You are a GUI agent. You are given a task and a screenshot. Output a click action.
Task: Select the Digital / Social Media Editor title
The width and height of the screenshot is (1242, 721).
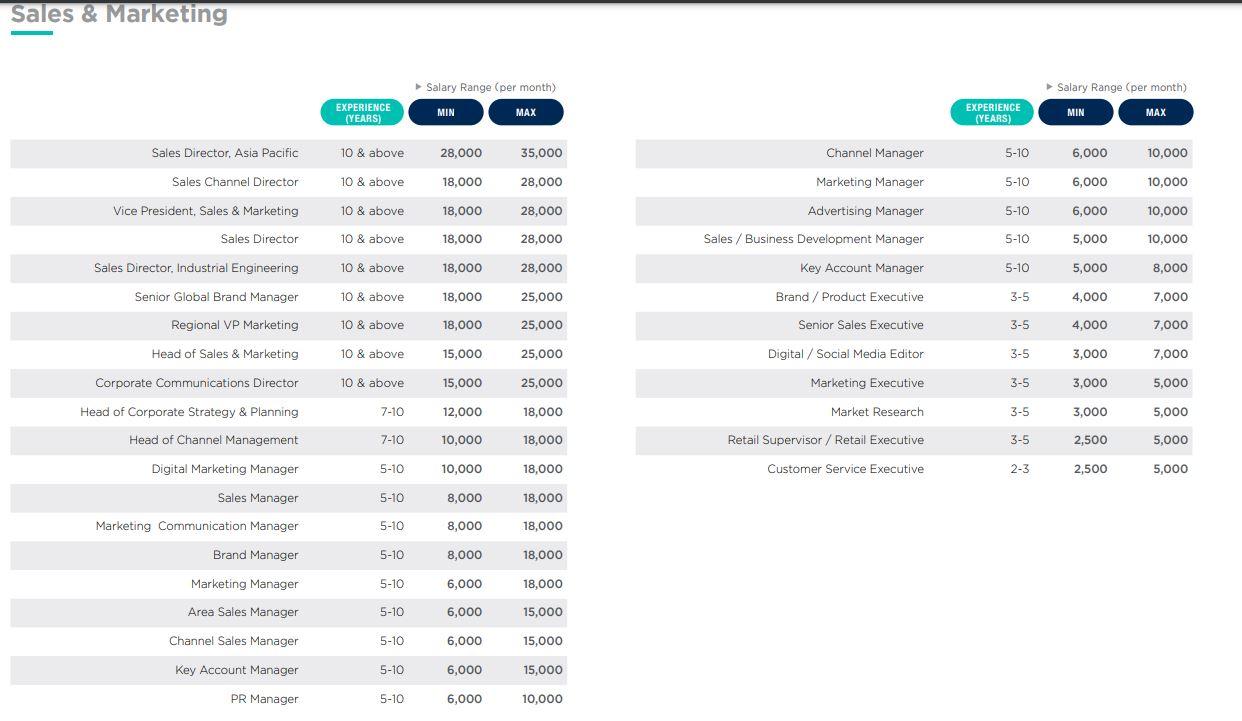tap(846, 354)
